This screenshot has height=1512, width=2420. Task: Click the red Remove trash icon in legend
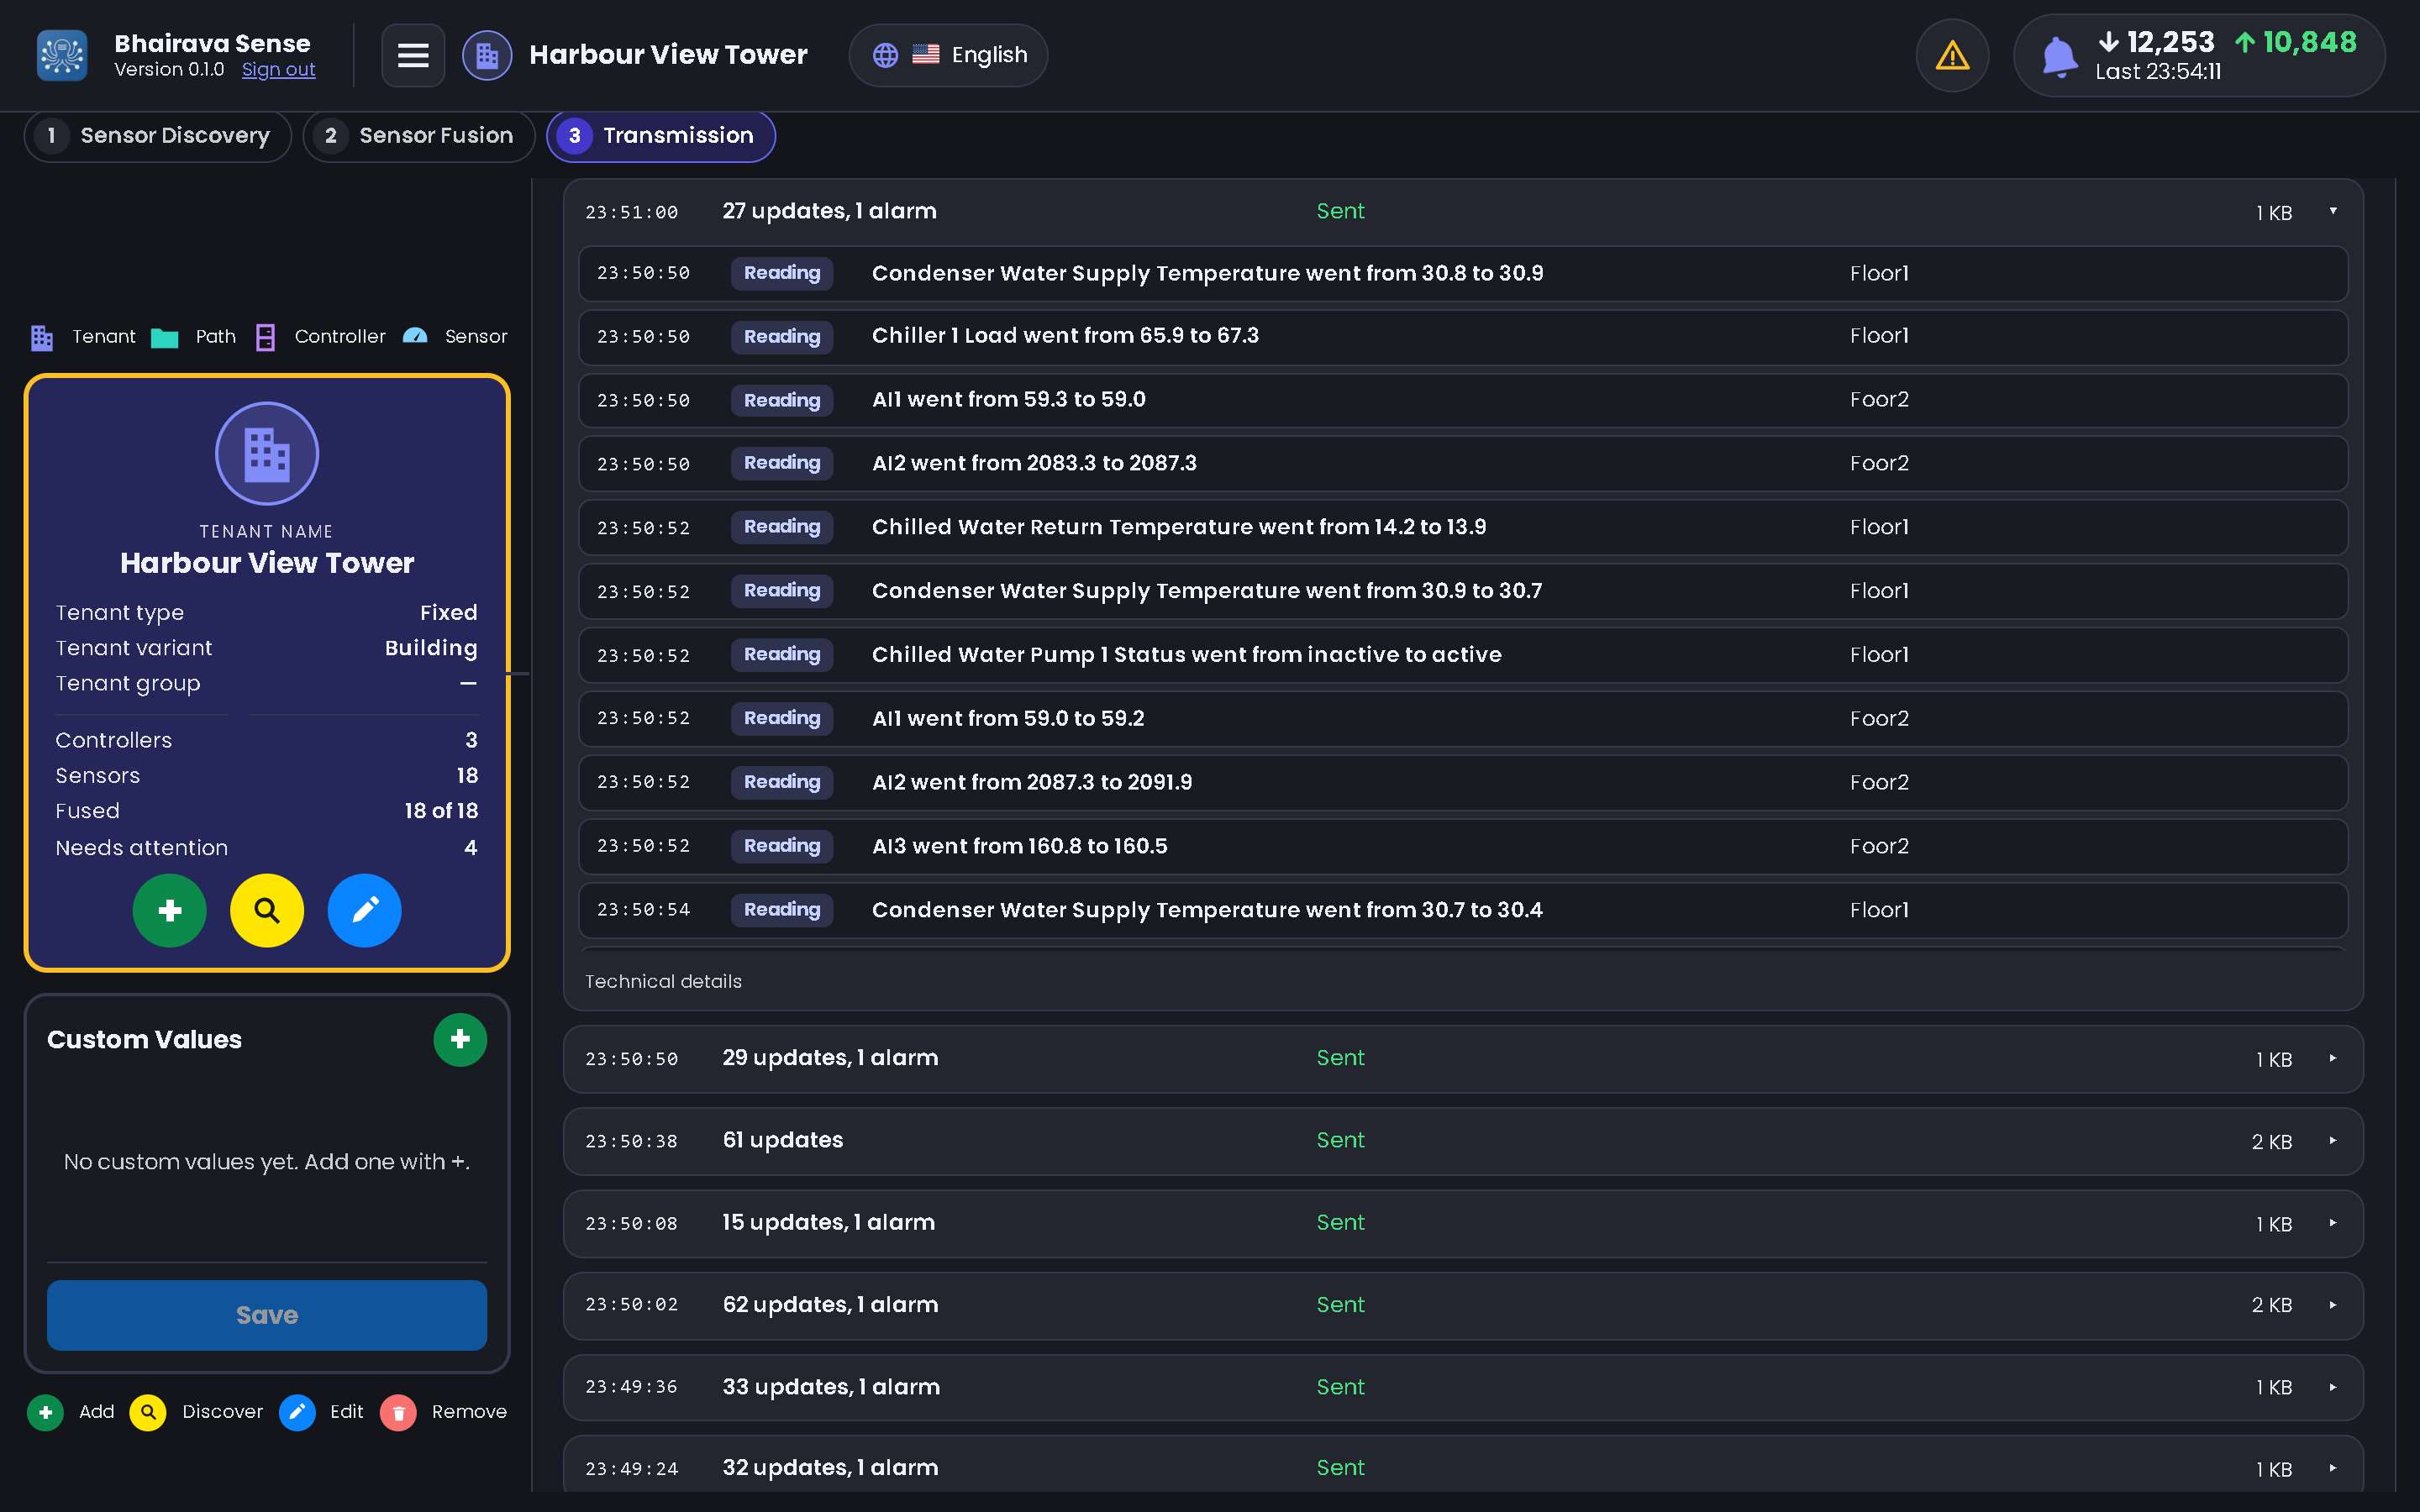398,1412
